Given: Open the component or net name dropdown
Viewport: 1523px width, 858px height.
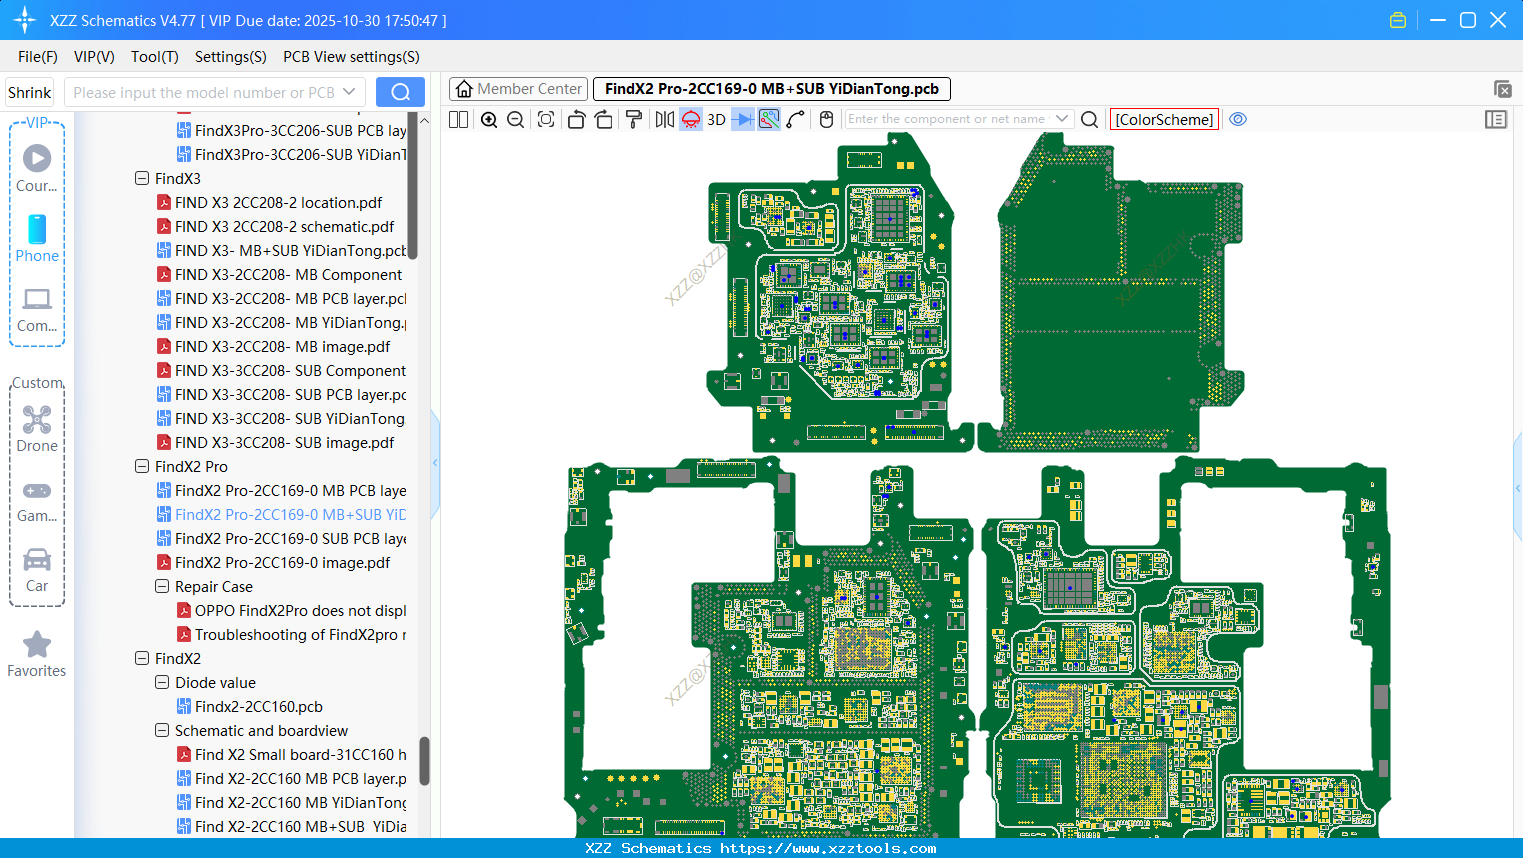Looking at the screenshot, I should 1062,119.
